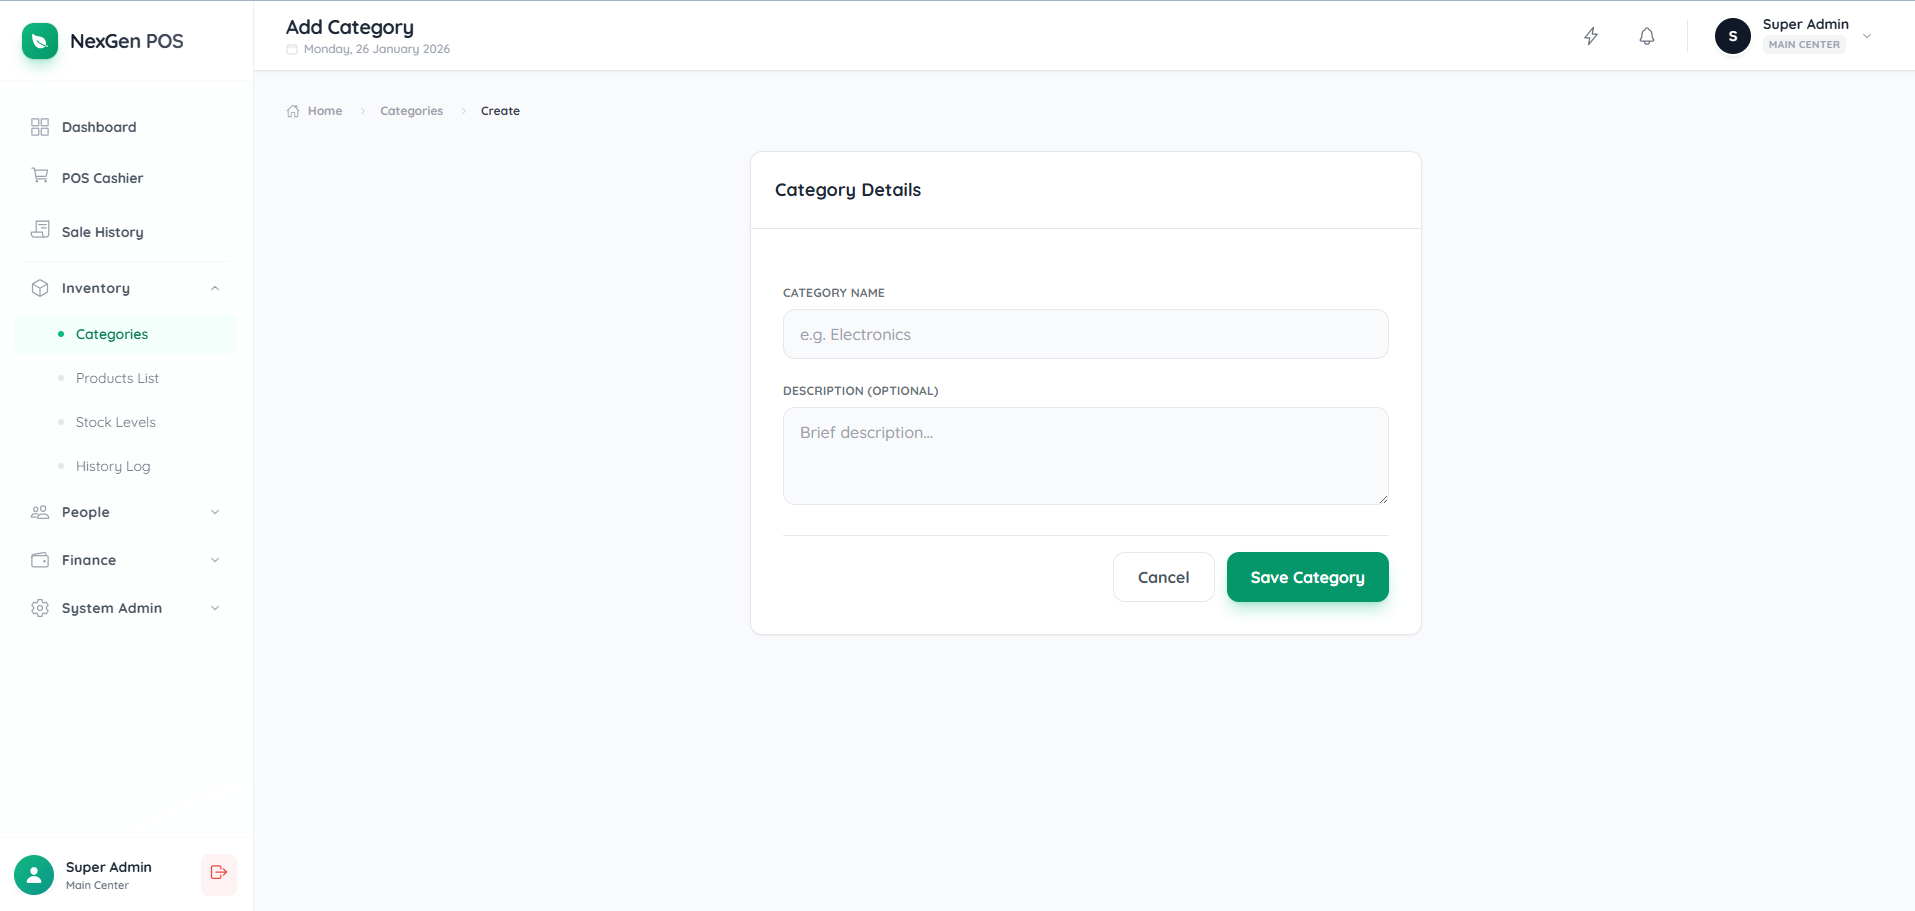The height and width of the screenshot is (911, 1915).
Task: Open the quick actions lightning bolt icon
Action: click(x=1591, y=36)
